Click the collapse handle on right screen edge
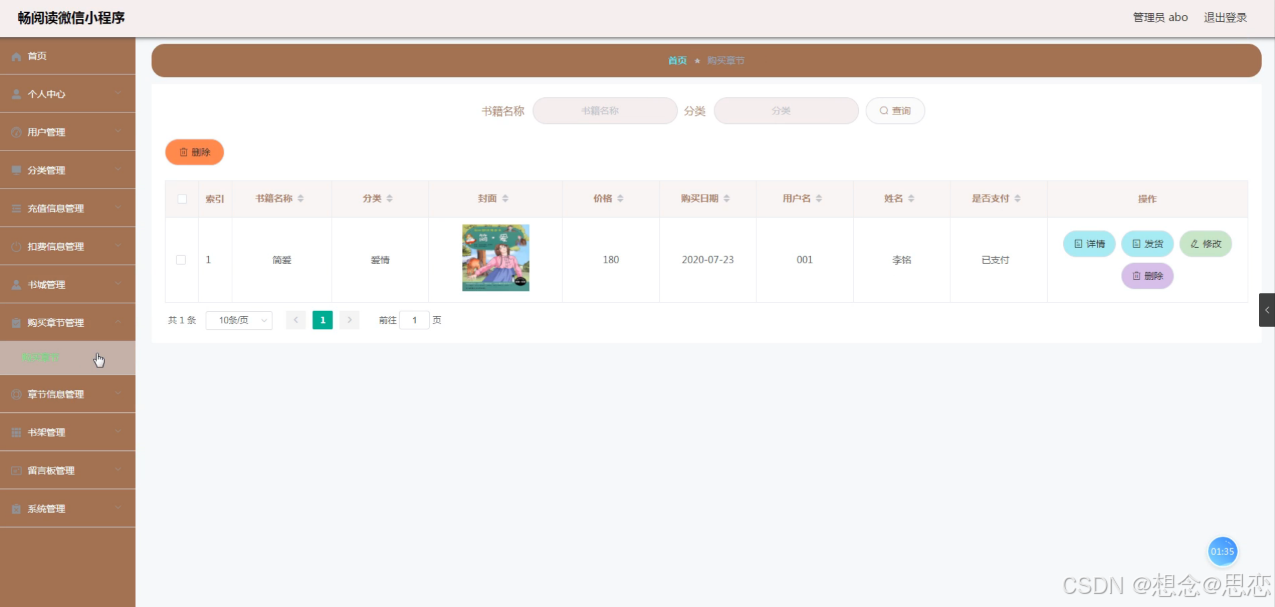The image size is (1275, 607). click(1267, 310)
